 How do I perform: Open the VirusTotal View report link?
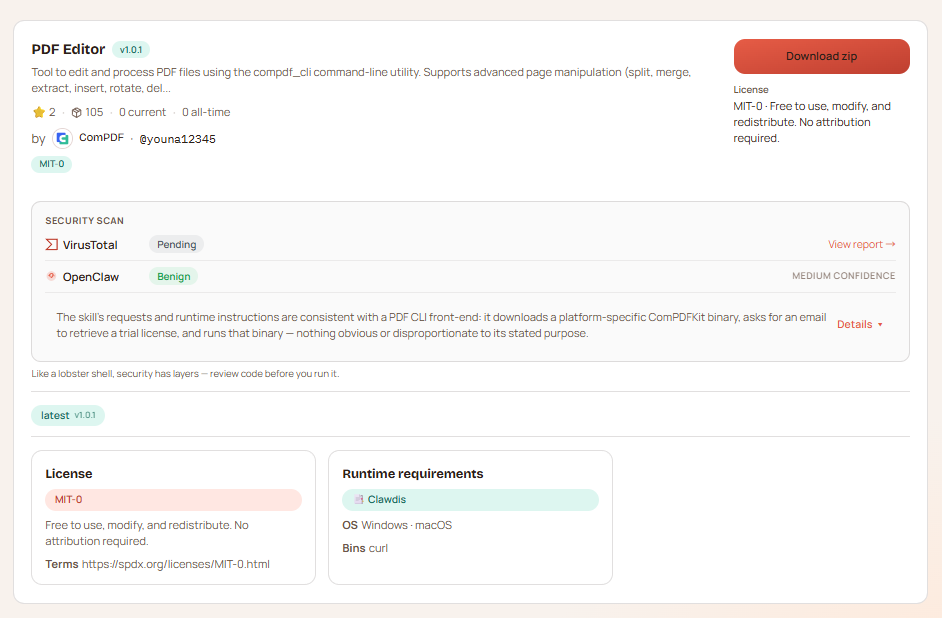(x=861, y=244)
